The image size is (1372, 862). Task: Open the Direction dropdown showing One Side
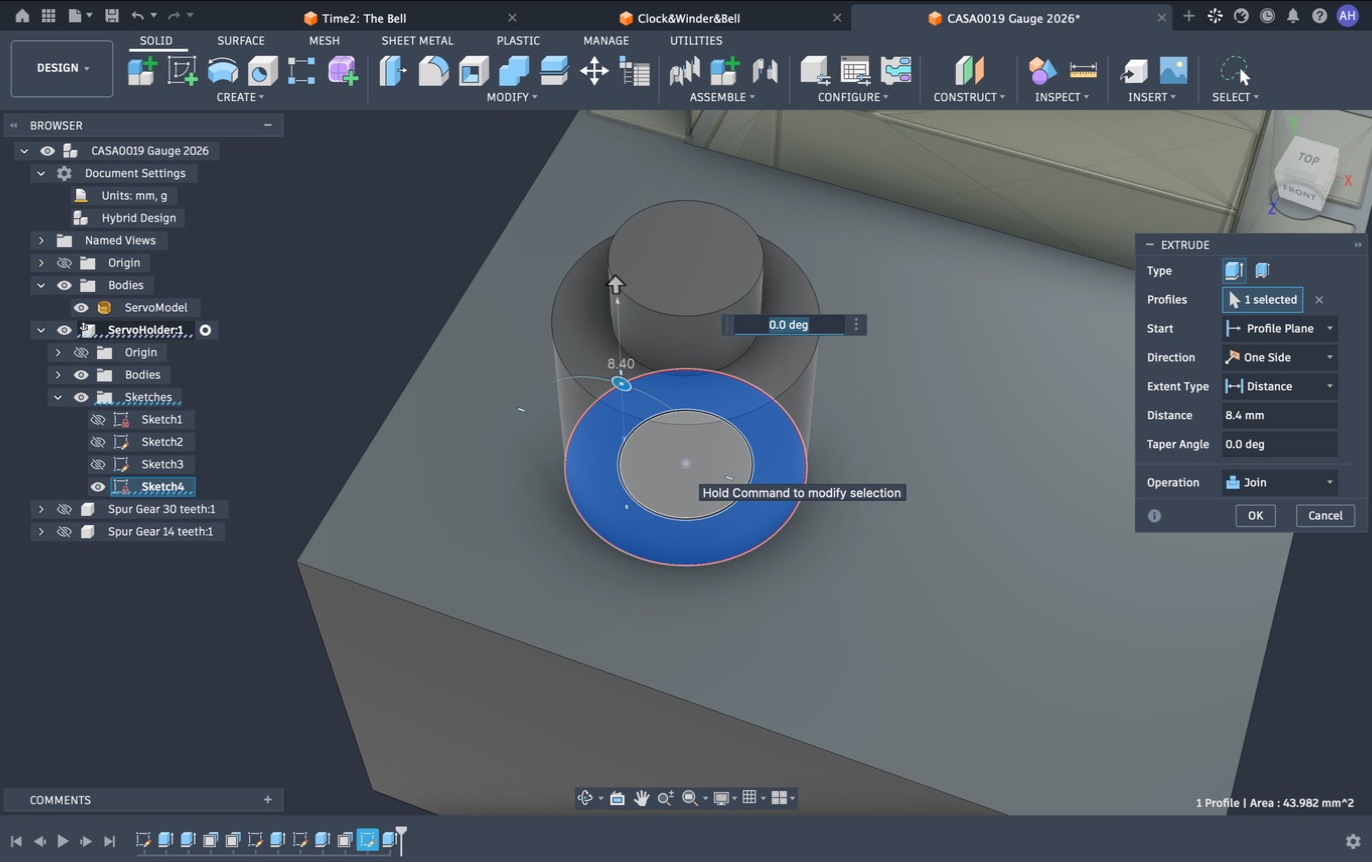pyautogui.click(x=1280, y=358)
